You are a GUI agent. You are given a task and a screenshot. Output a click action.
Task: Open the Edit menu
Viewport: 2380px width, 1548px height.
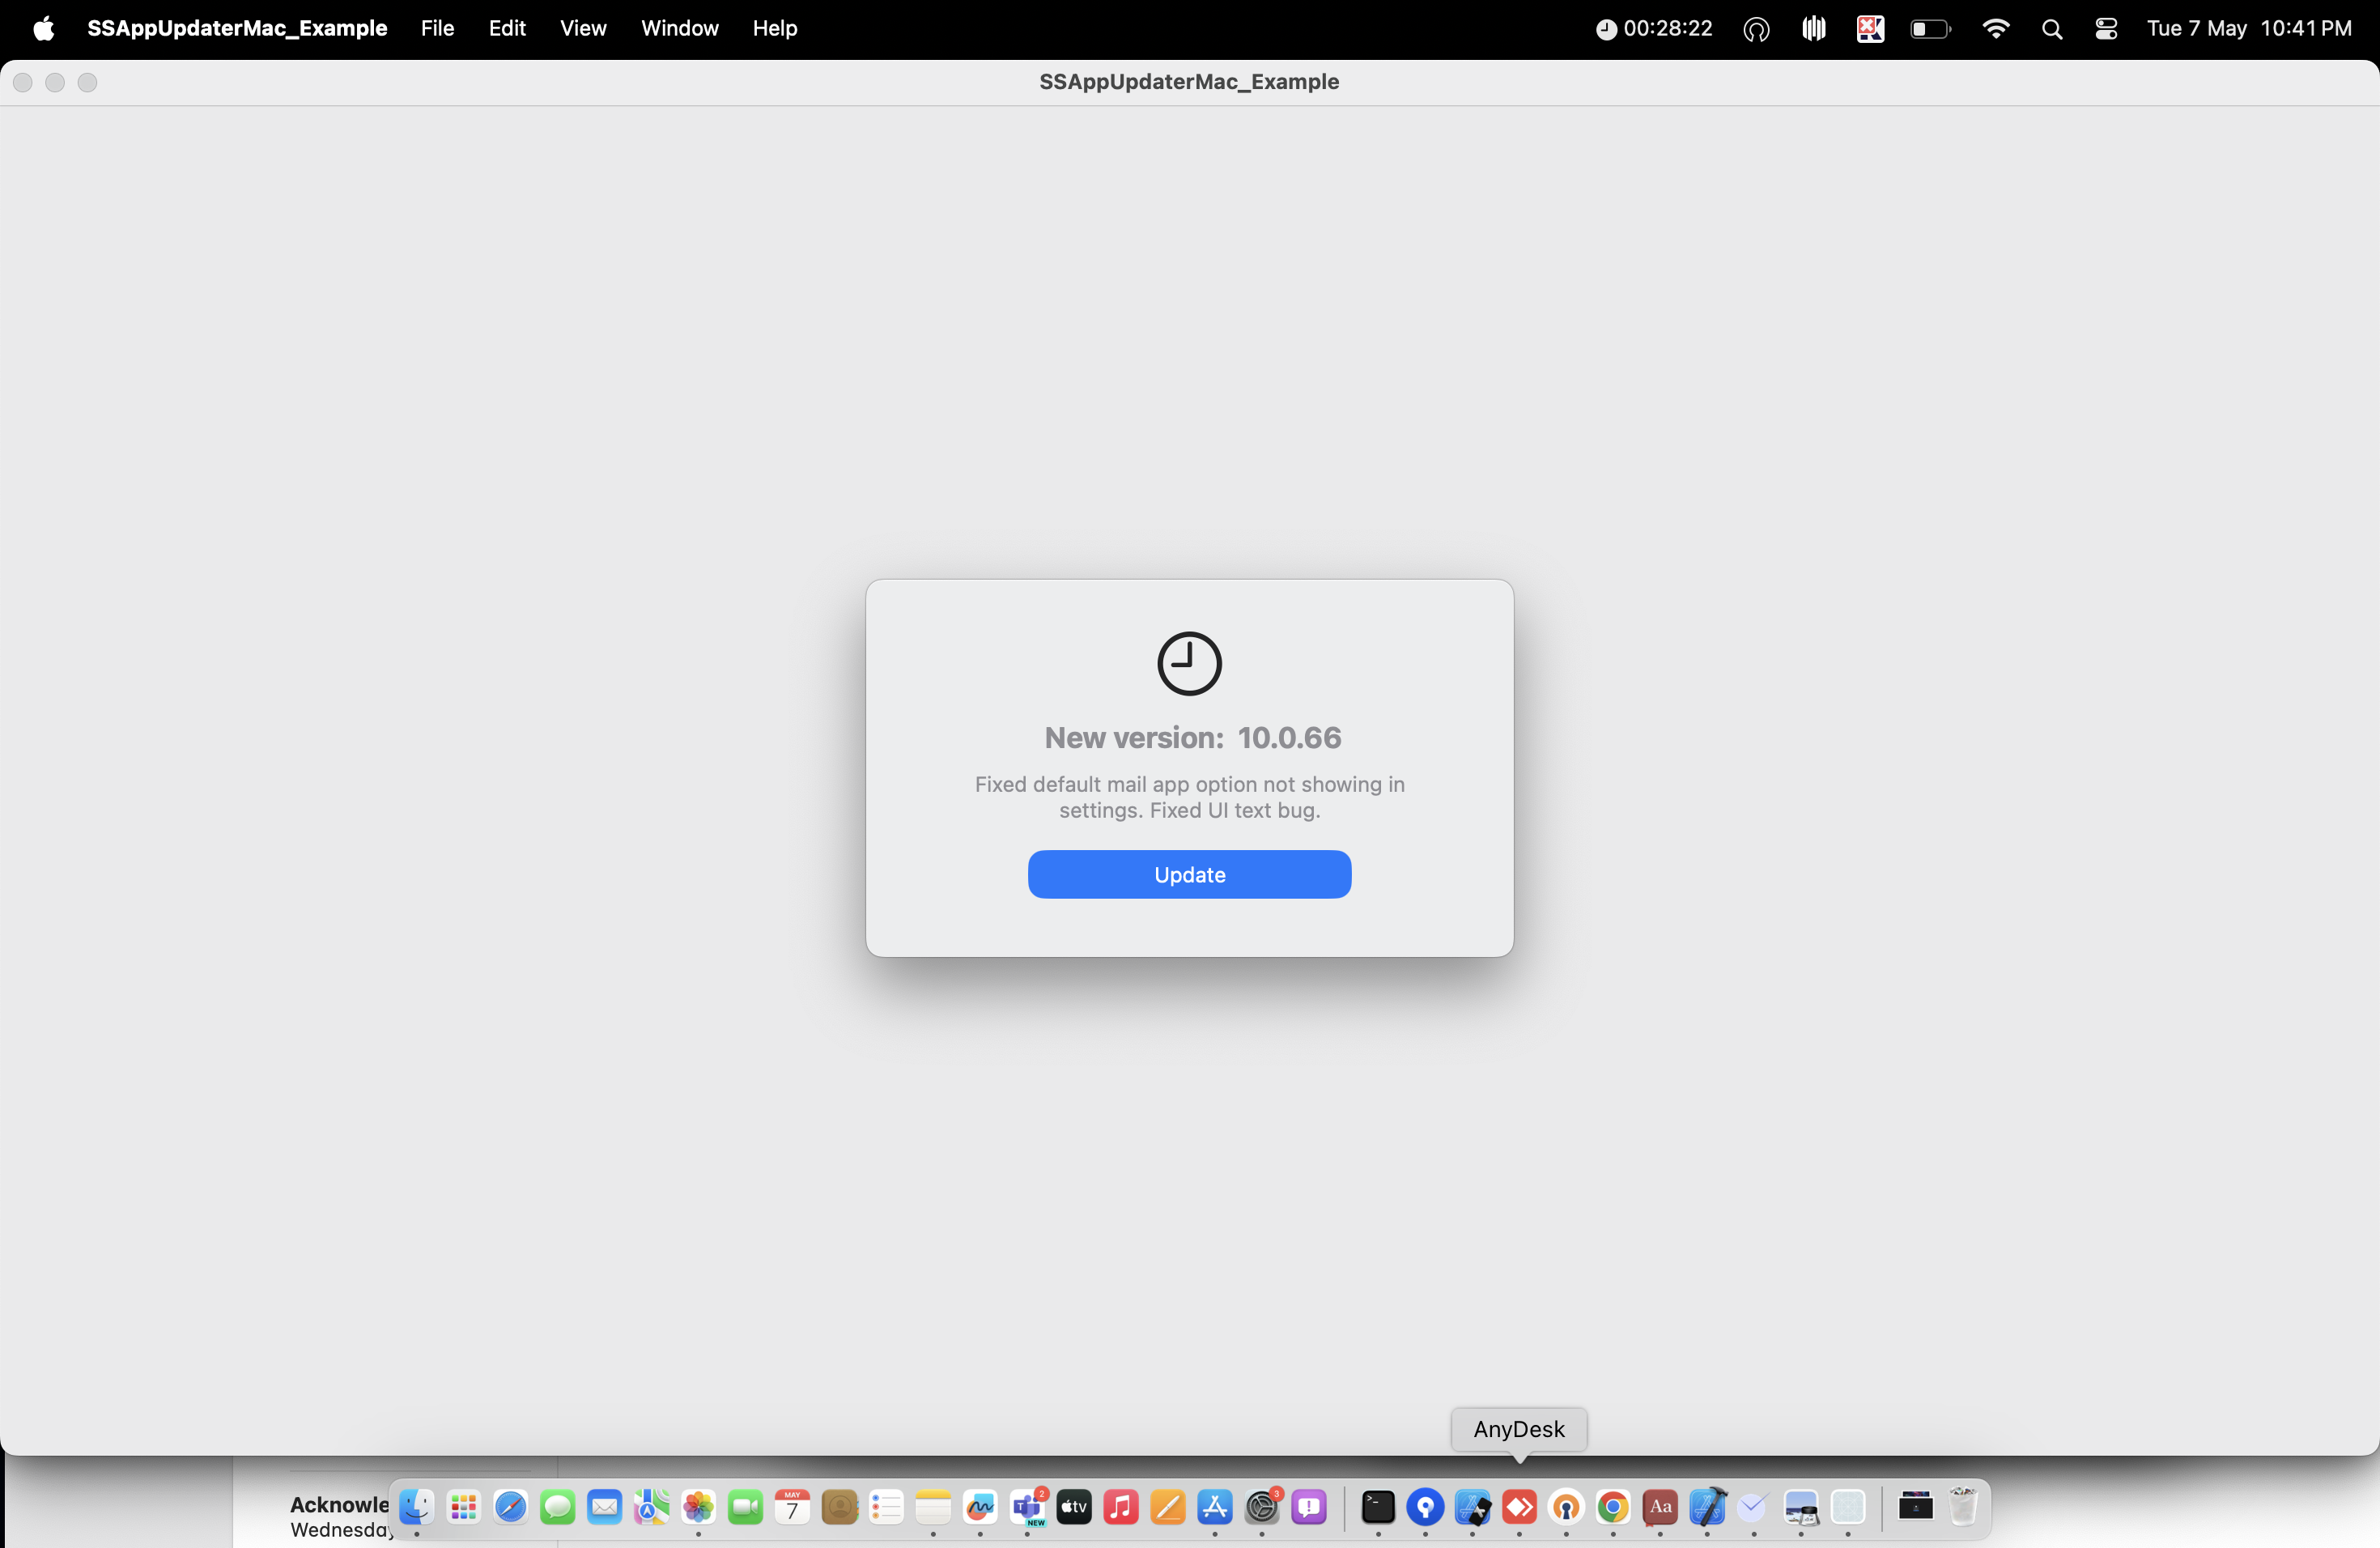coord(507,28)
